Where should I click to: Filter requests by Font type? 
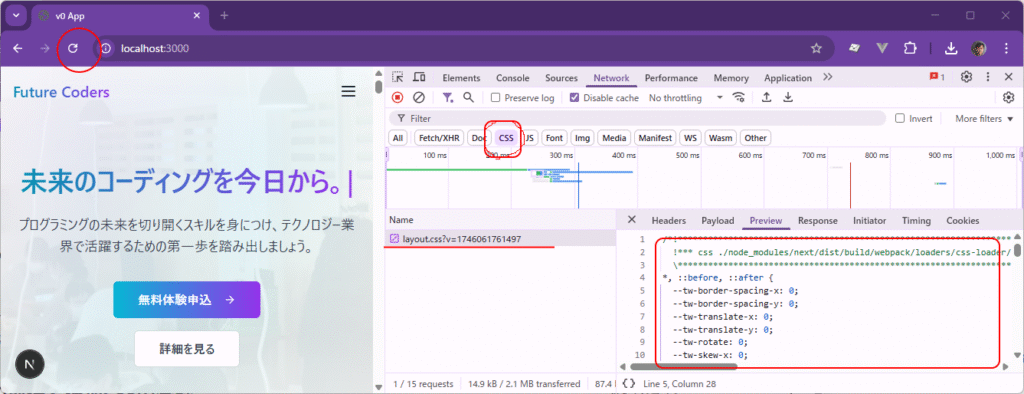(554, 138)
